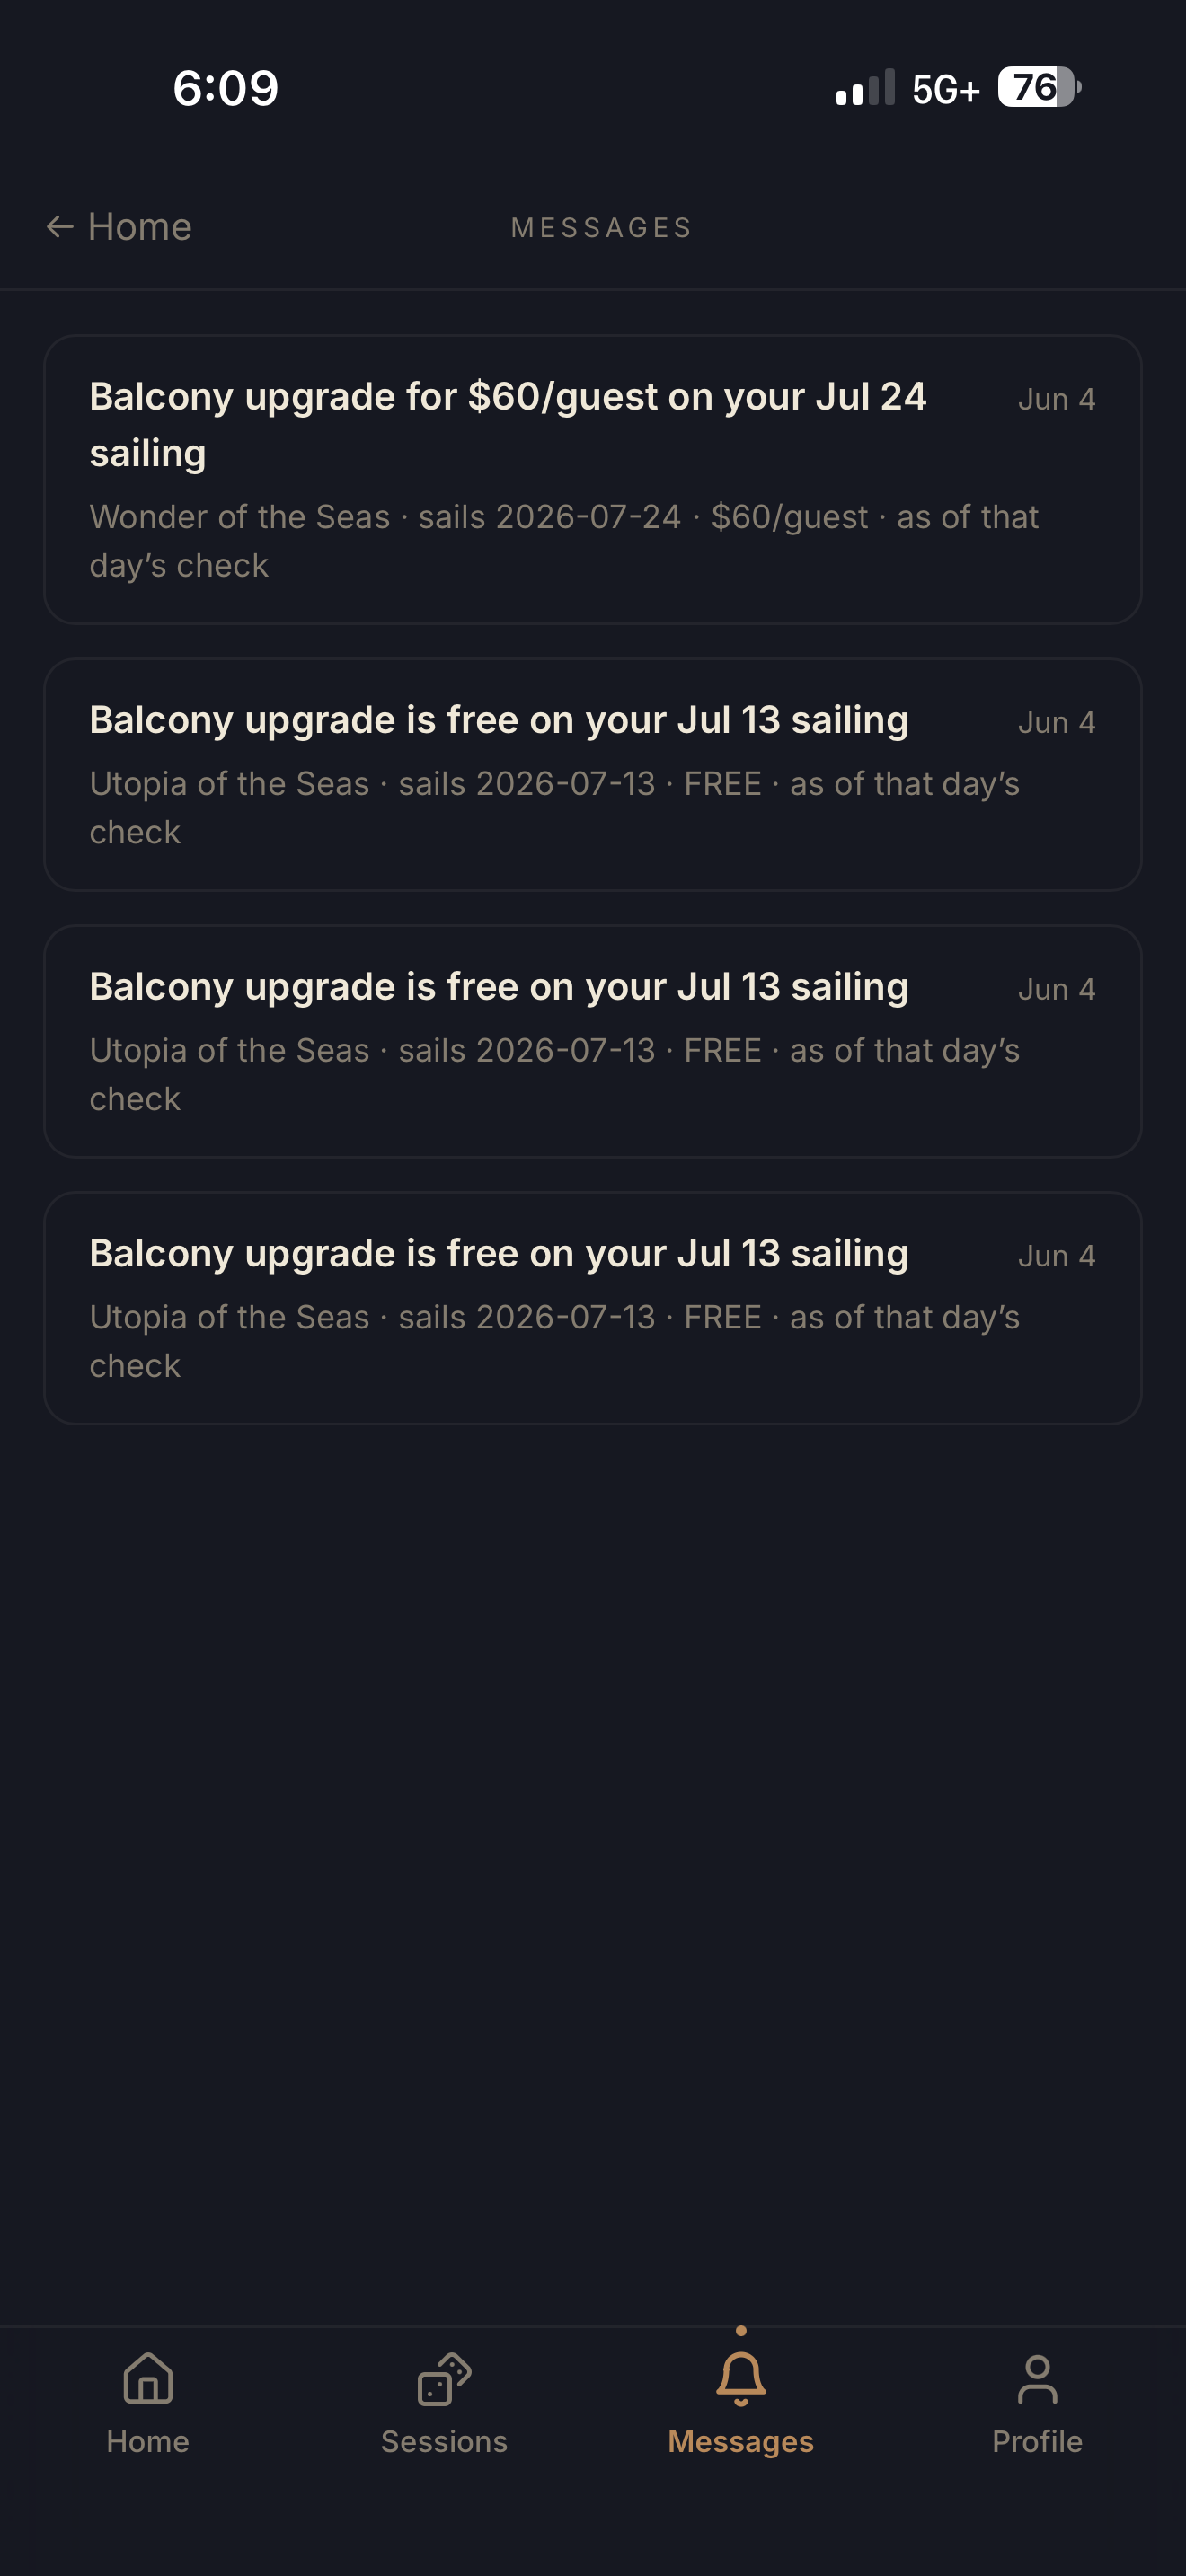Select the Sessions tab label
Screen dimensions: 1186x2576
(444, 2441)
